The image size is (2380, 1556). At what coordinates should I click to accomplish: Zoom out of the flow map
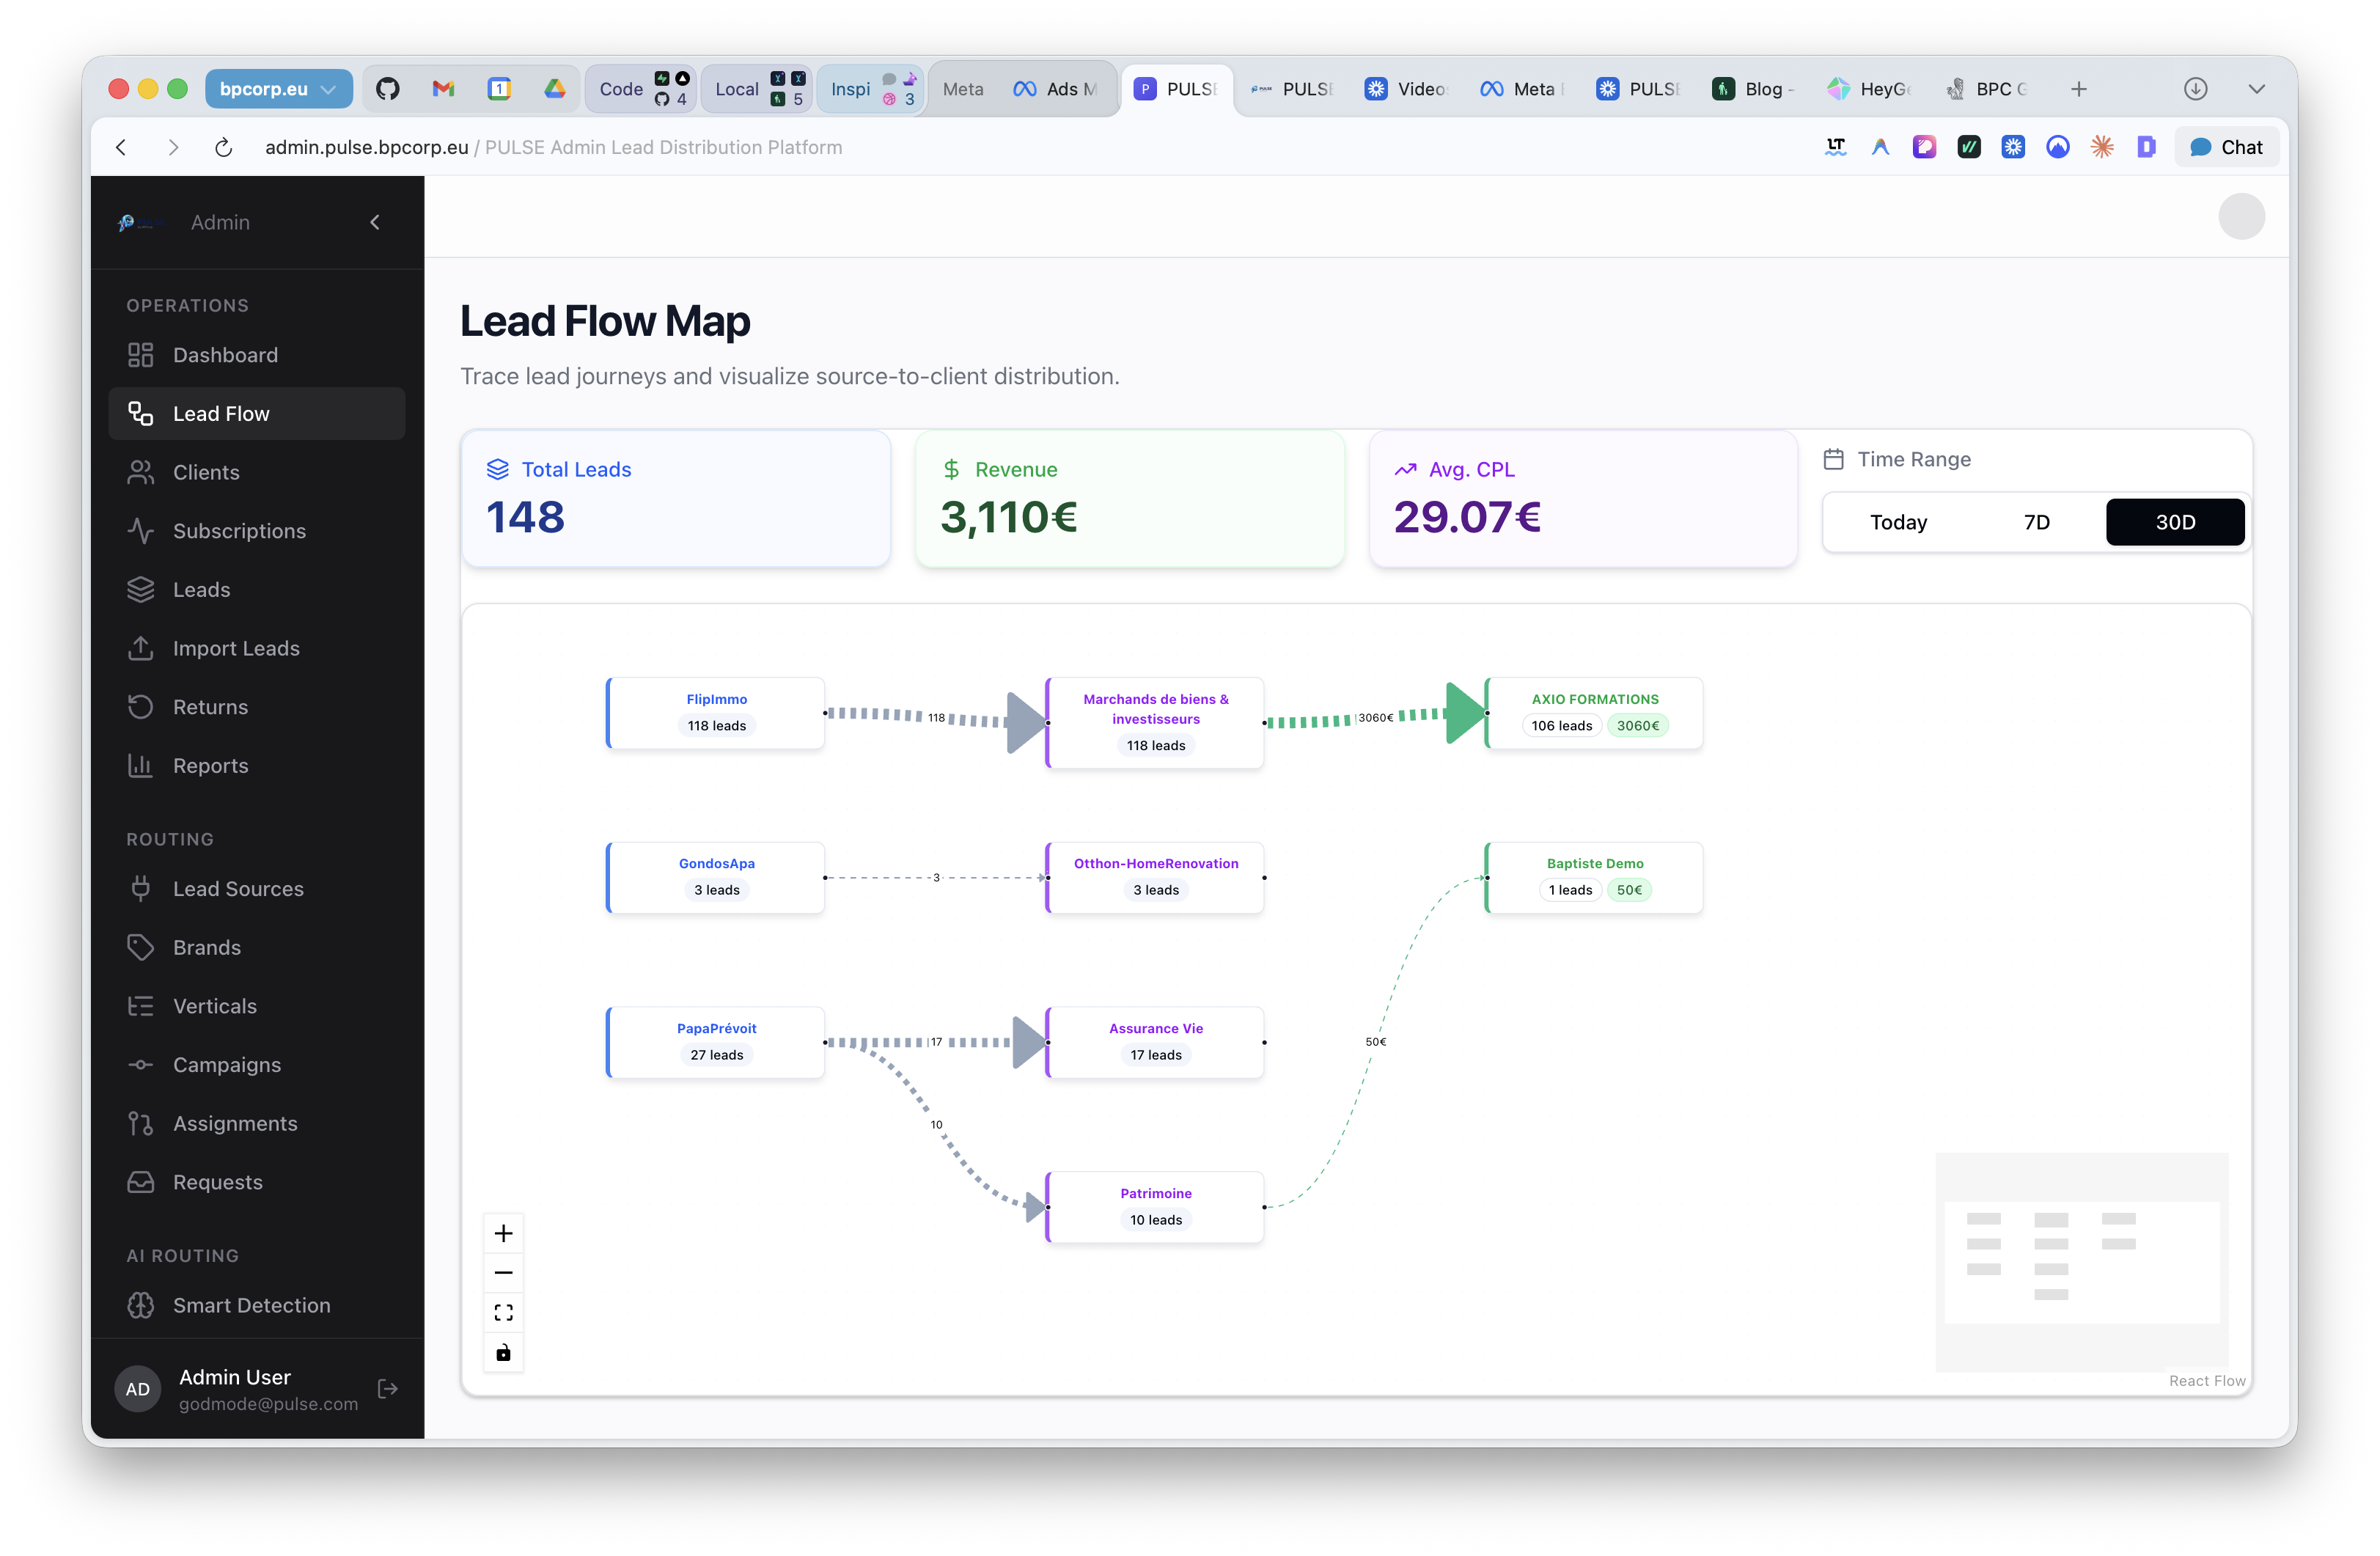coord(503,1272)
